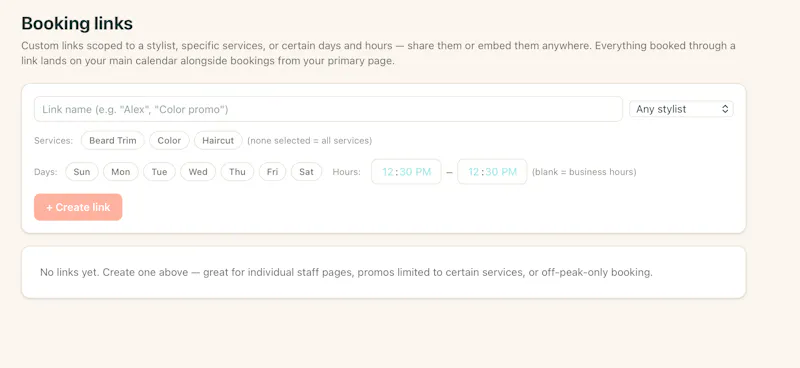
Task: Click the Days: label
Action: [x=46, y=172]
